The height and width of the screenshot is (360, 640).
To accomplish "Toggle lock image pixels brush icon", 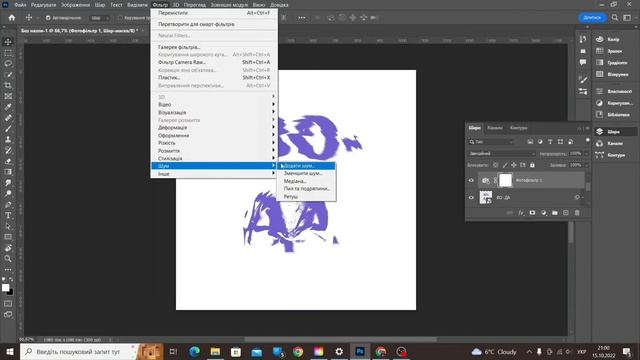I will coord(504,165).
